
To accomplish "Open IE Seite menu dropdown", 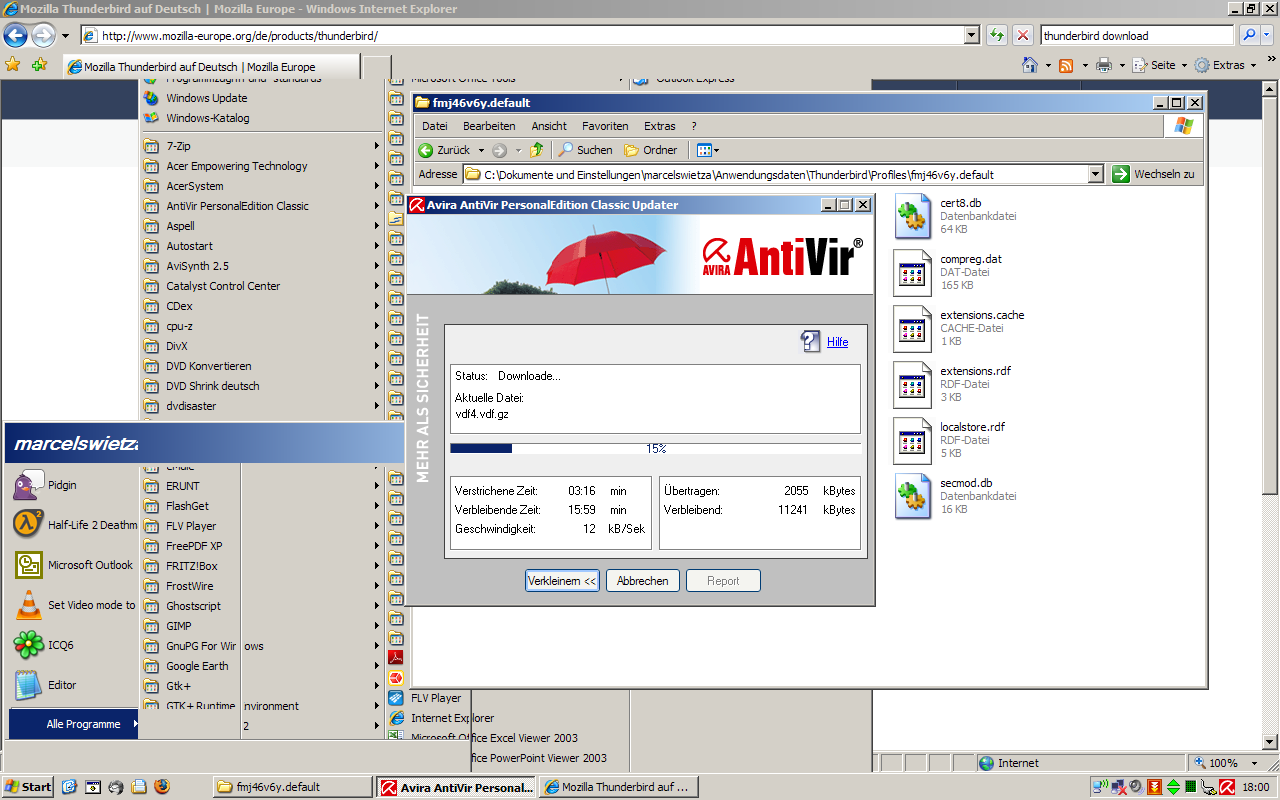I will [x=1162, y=65].
